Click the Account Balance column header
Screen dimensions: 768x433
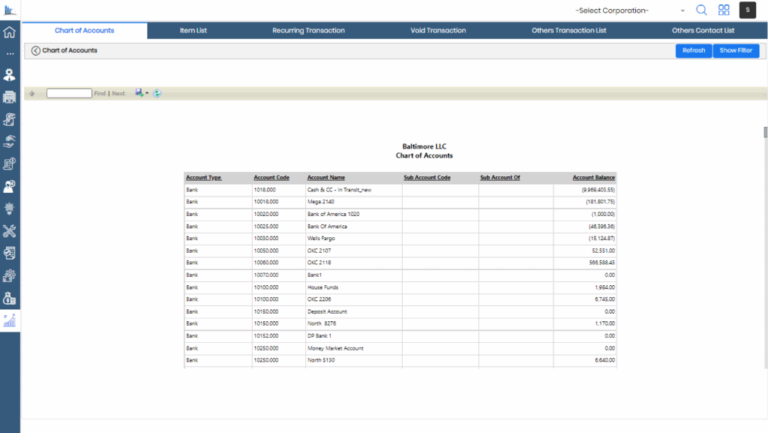tap(593, 177)
